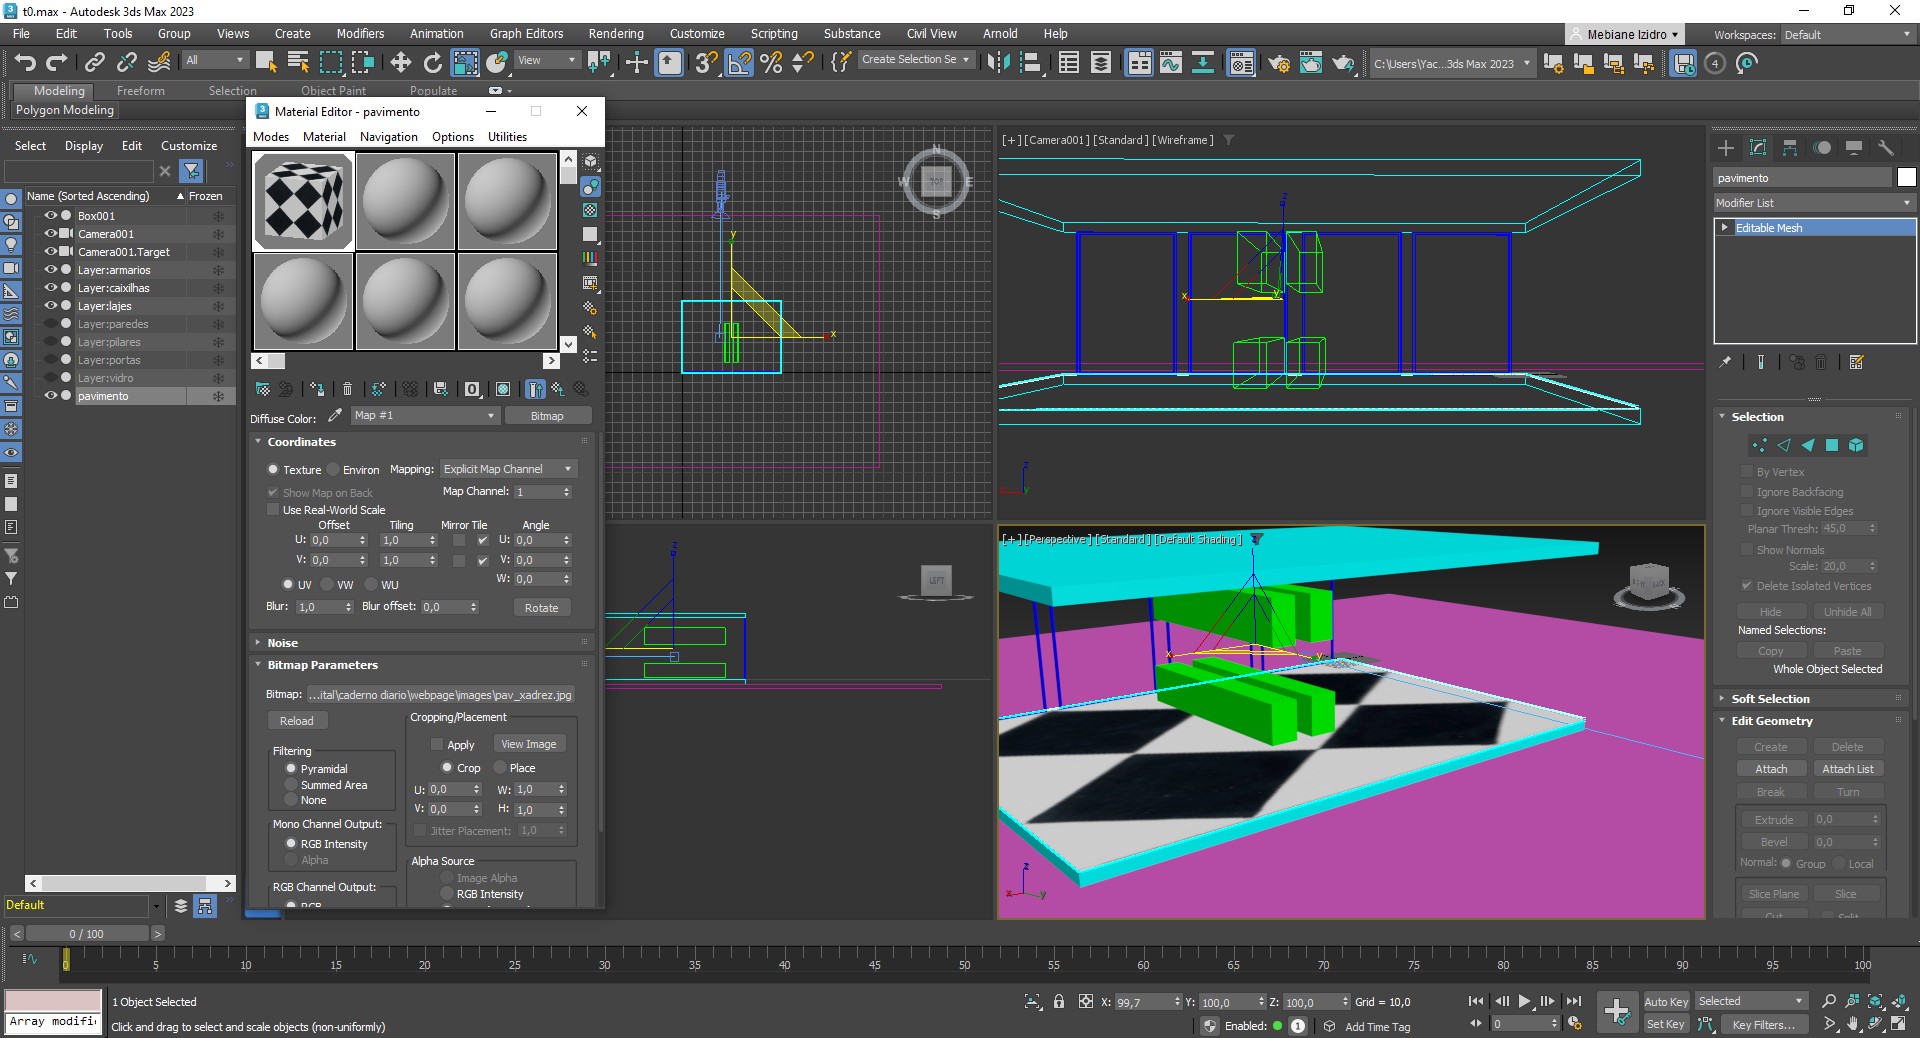1920x1038 pixels.
Task: Click the View Image button
Action: coord(528,744)
